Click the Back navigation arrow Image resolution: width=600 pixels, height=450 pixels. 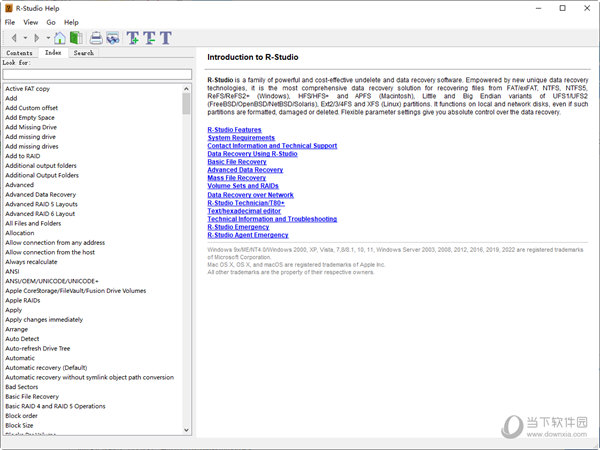coord(12,38)
